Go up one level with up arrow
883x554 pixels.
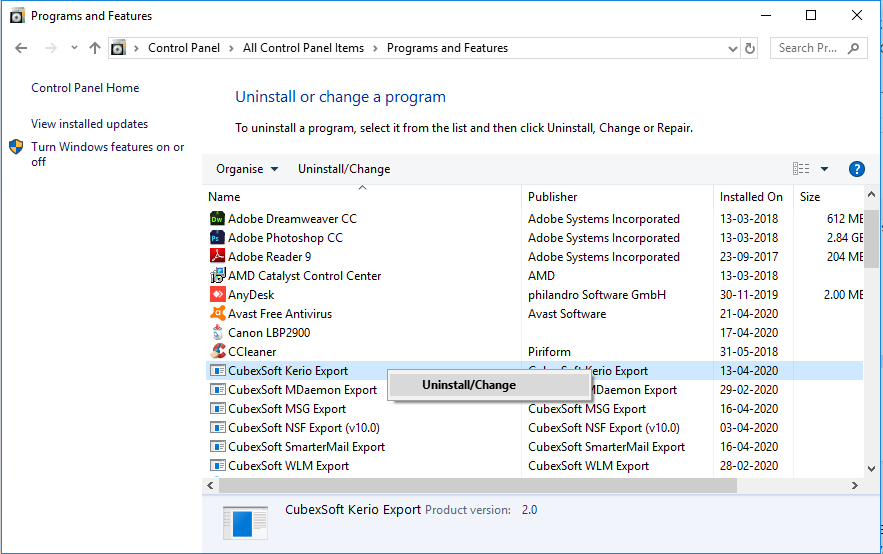[x=95, y=48]
